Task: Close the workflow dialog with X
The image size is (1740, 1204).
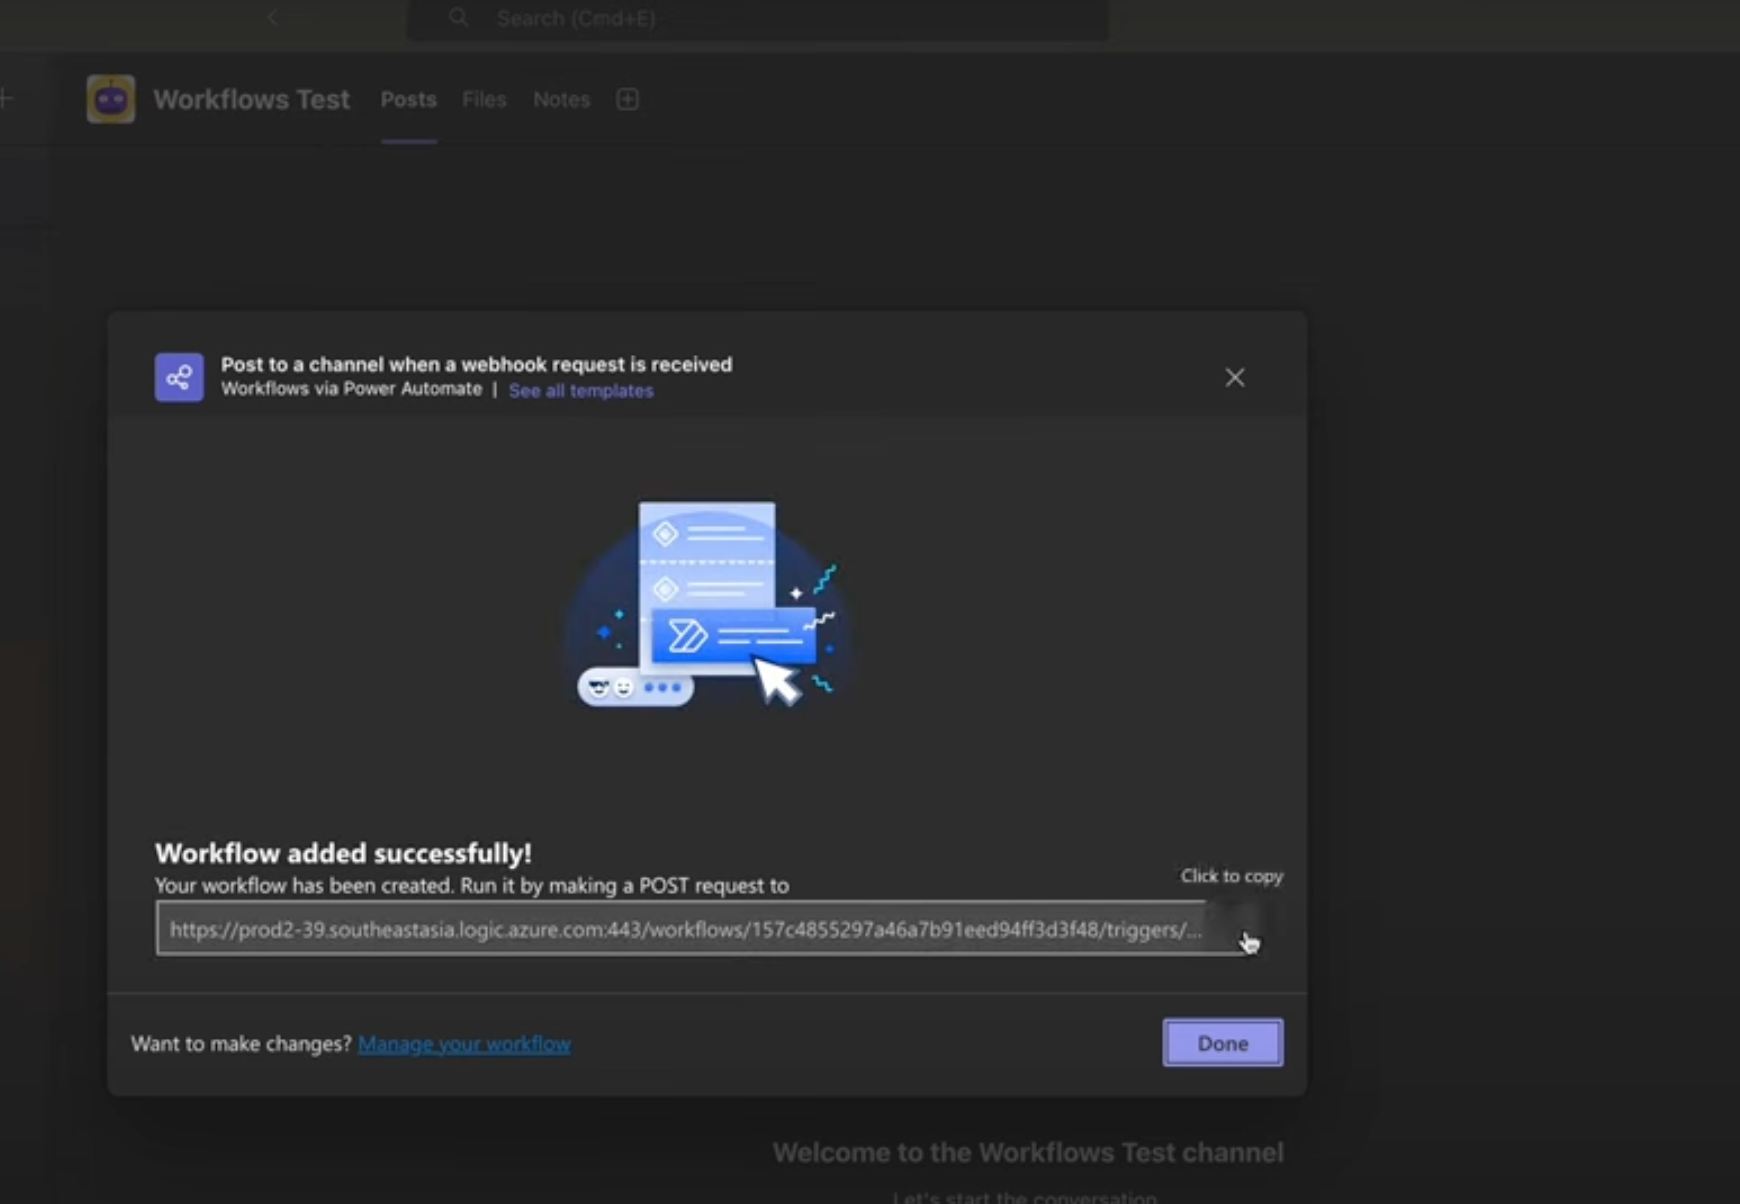Action: pyautogui.click(x=1235, y=377)
